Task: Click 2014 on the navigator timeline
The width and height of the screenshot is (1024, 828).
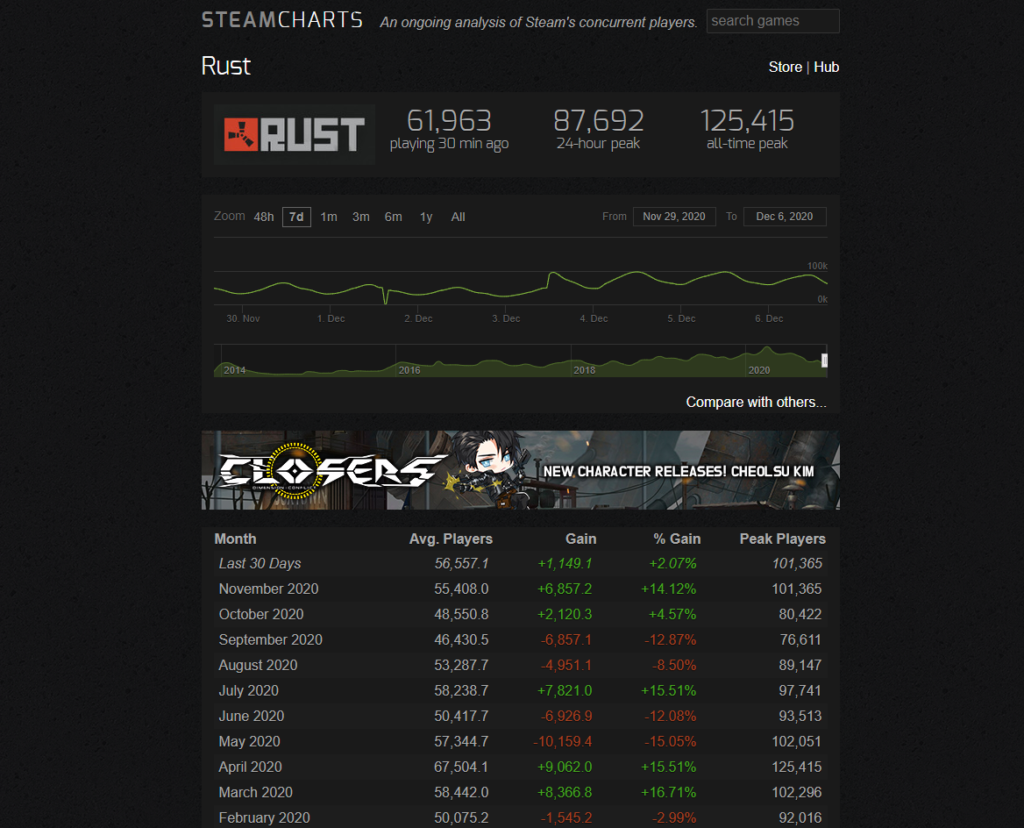Action: pyautogui.click(x=234, y=370)
